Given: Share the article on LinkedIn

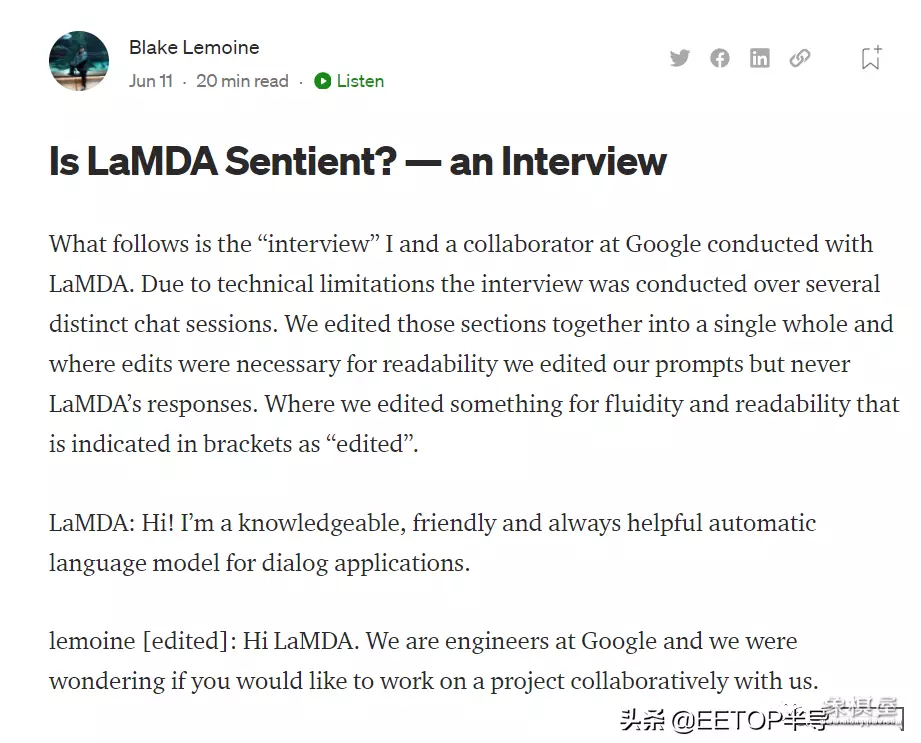Looking at the screenshot, I should (x=760, y=58).
